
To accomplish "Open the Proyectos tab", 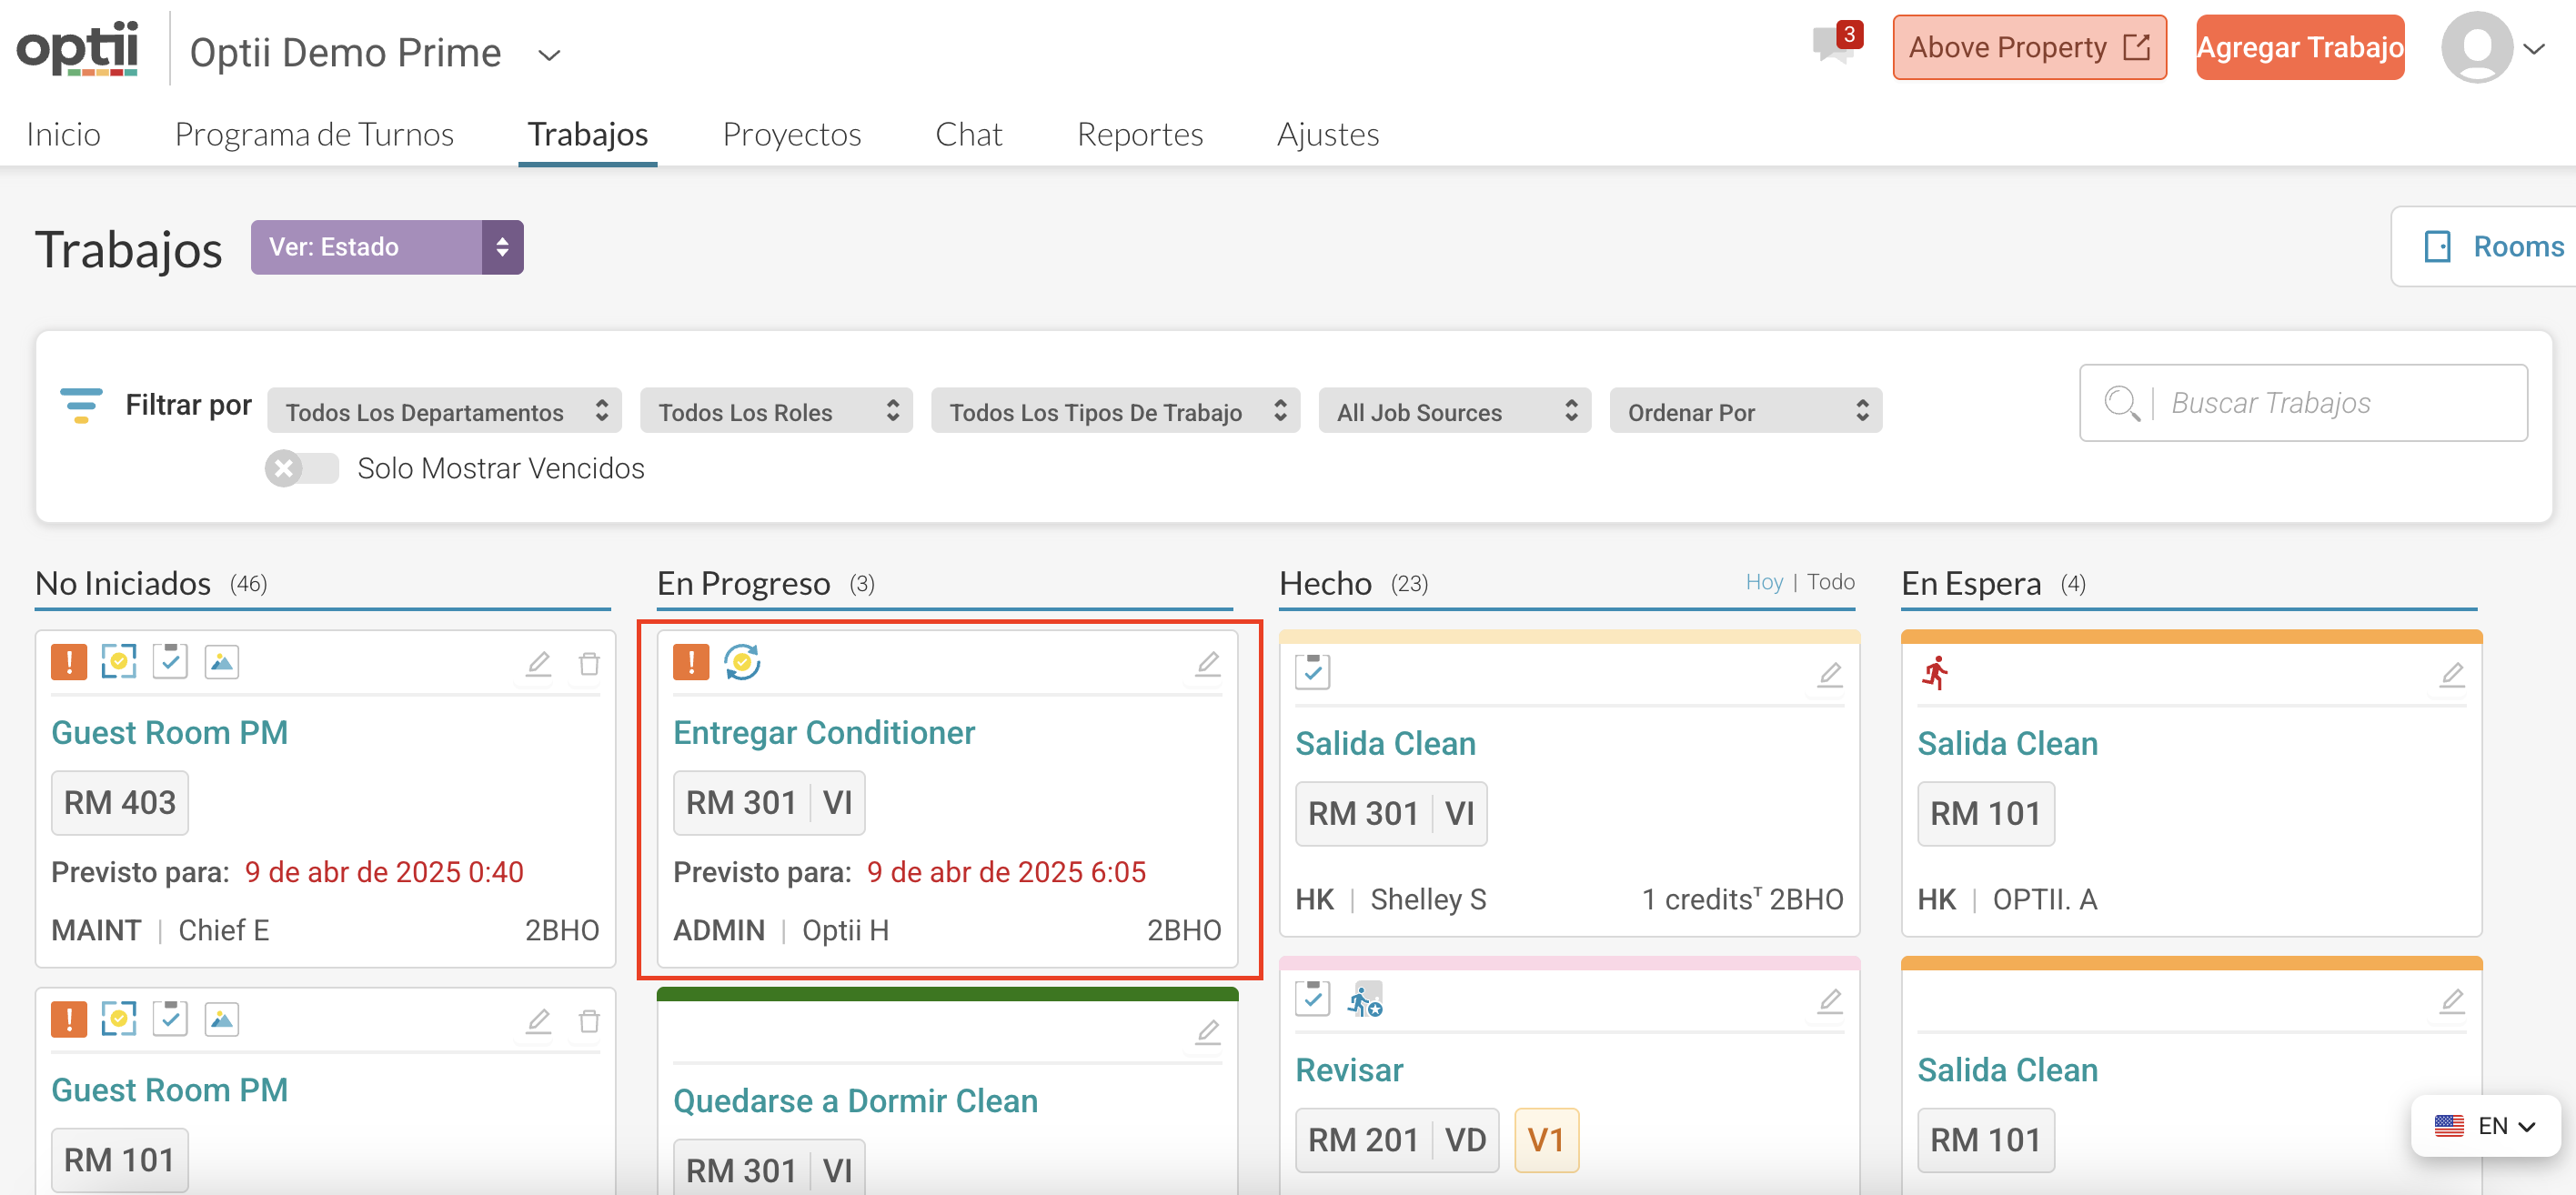I will coord(791,134).
